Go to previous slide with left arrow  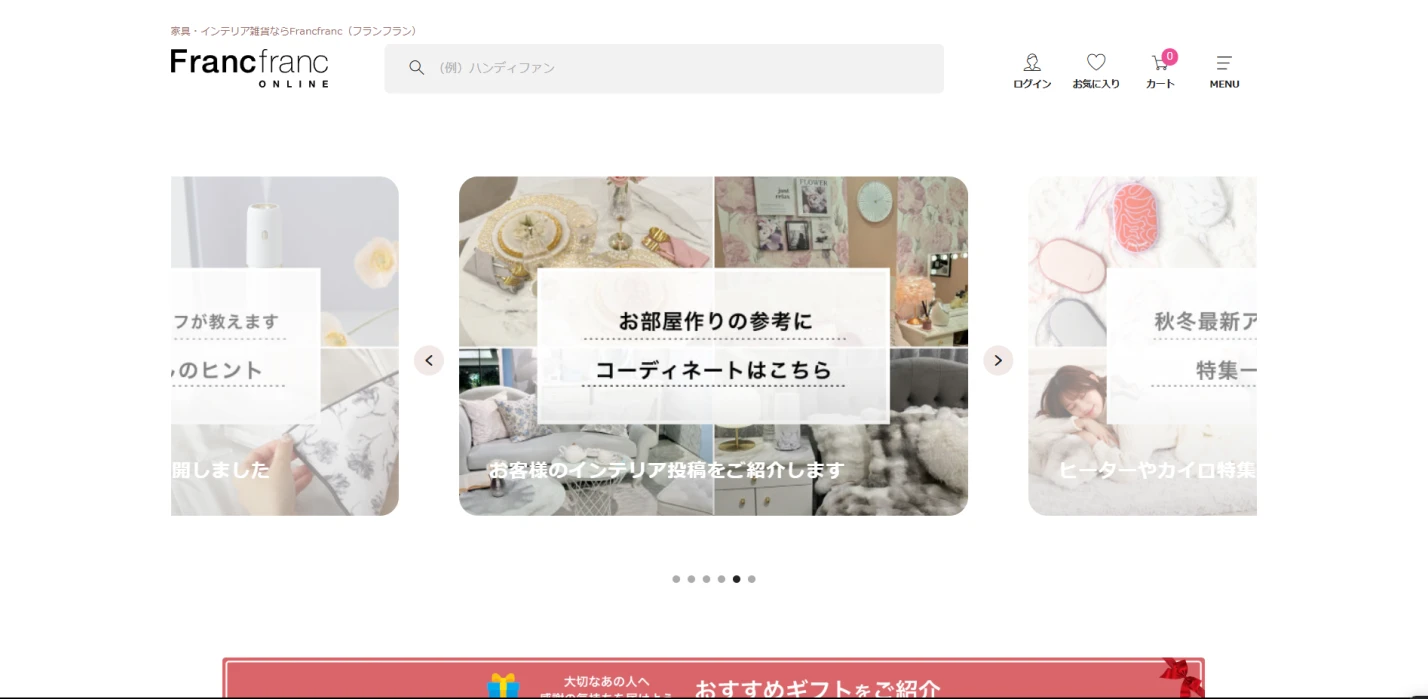click(429, 361)
